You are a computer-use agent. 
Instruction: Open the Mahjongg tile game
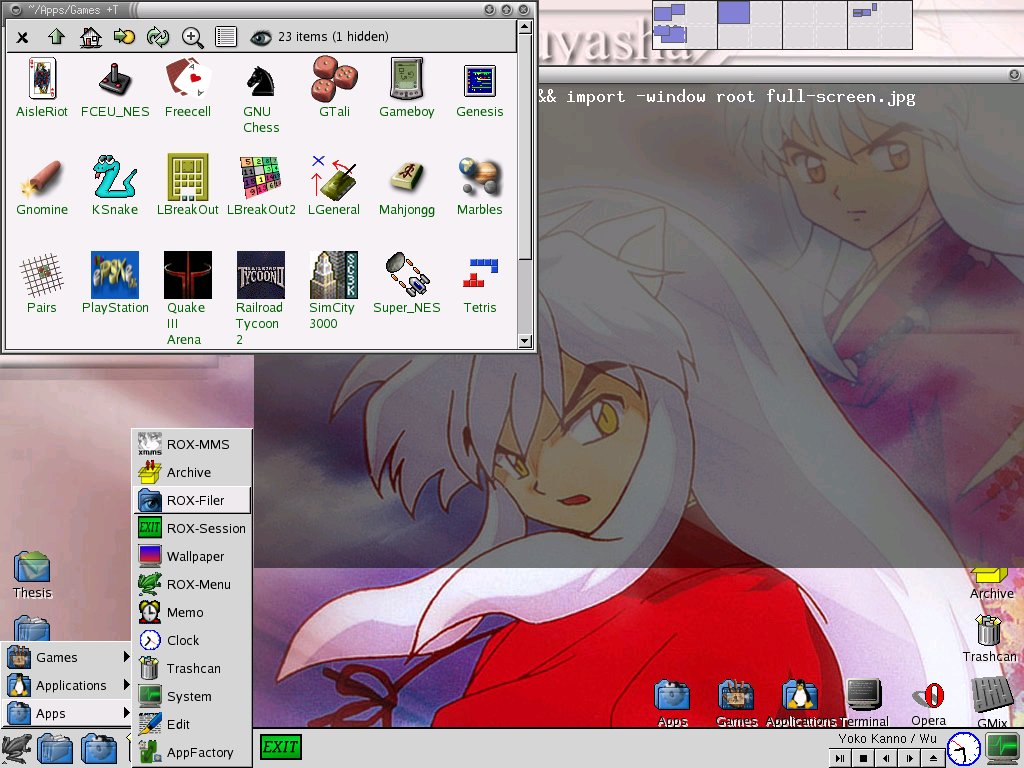coord(407,186)
